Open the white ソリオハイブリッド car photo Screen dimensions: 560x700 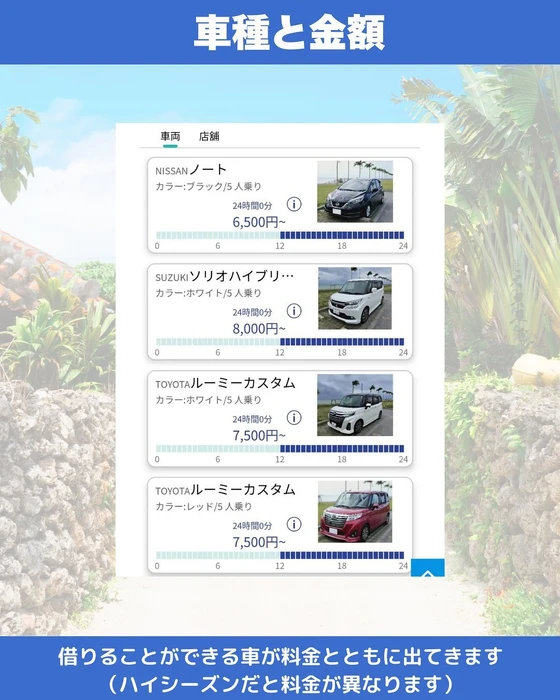click(x=355, y=298)
